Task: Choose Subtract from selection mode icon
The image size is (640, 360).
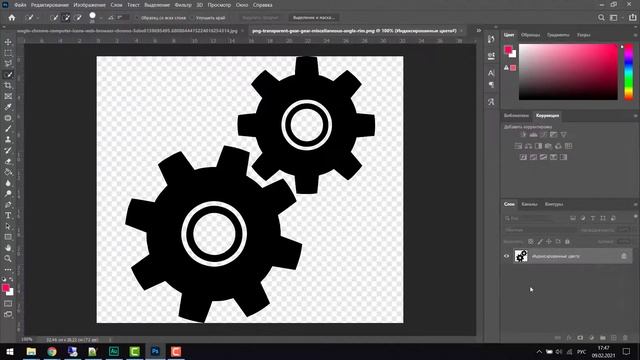Action: (78, 18)
